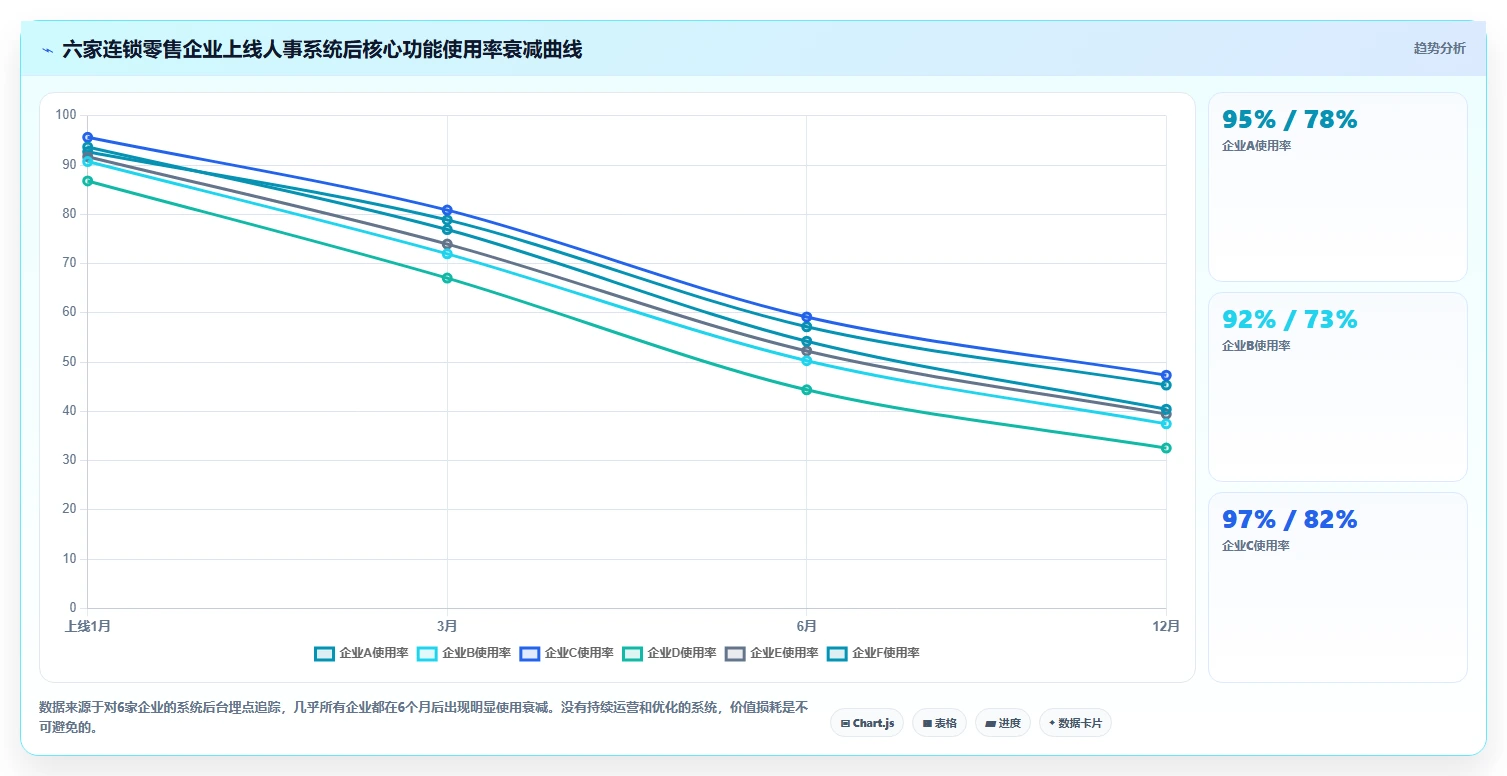1507x776 pixels.
Task: Toggle the 企业E使用率 legend entry
Action: tap(772, 653)
